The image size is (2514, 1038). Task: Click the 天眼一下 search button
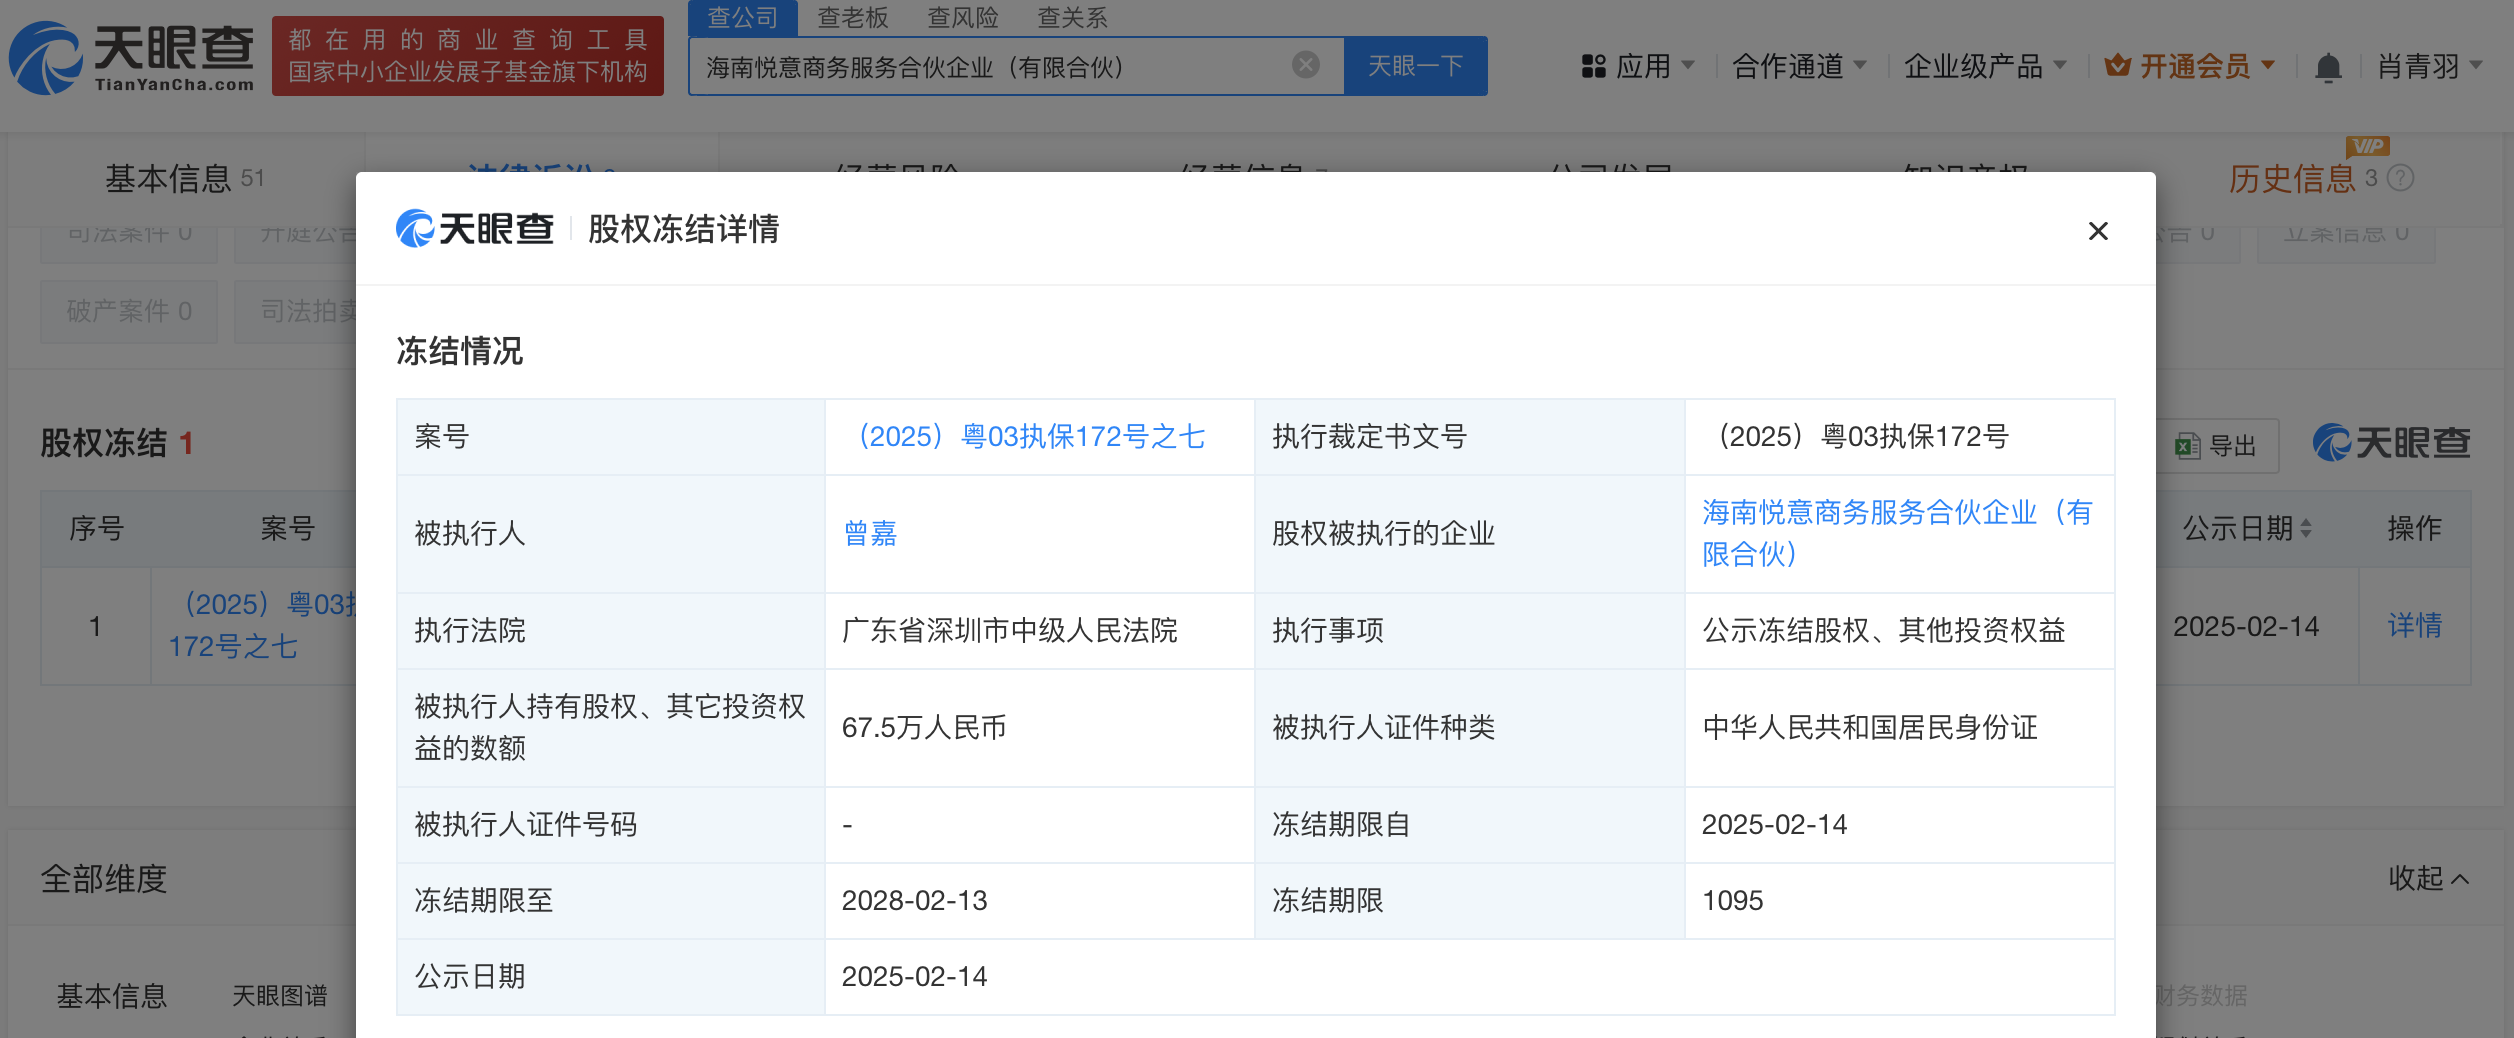(1415, 66)
